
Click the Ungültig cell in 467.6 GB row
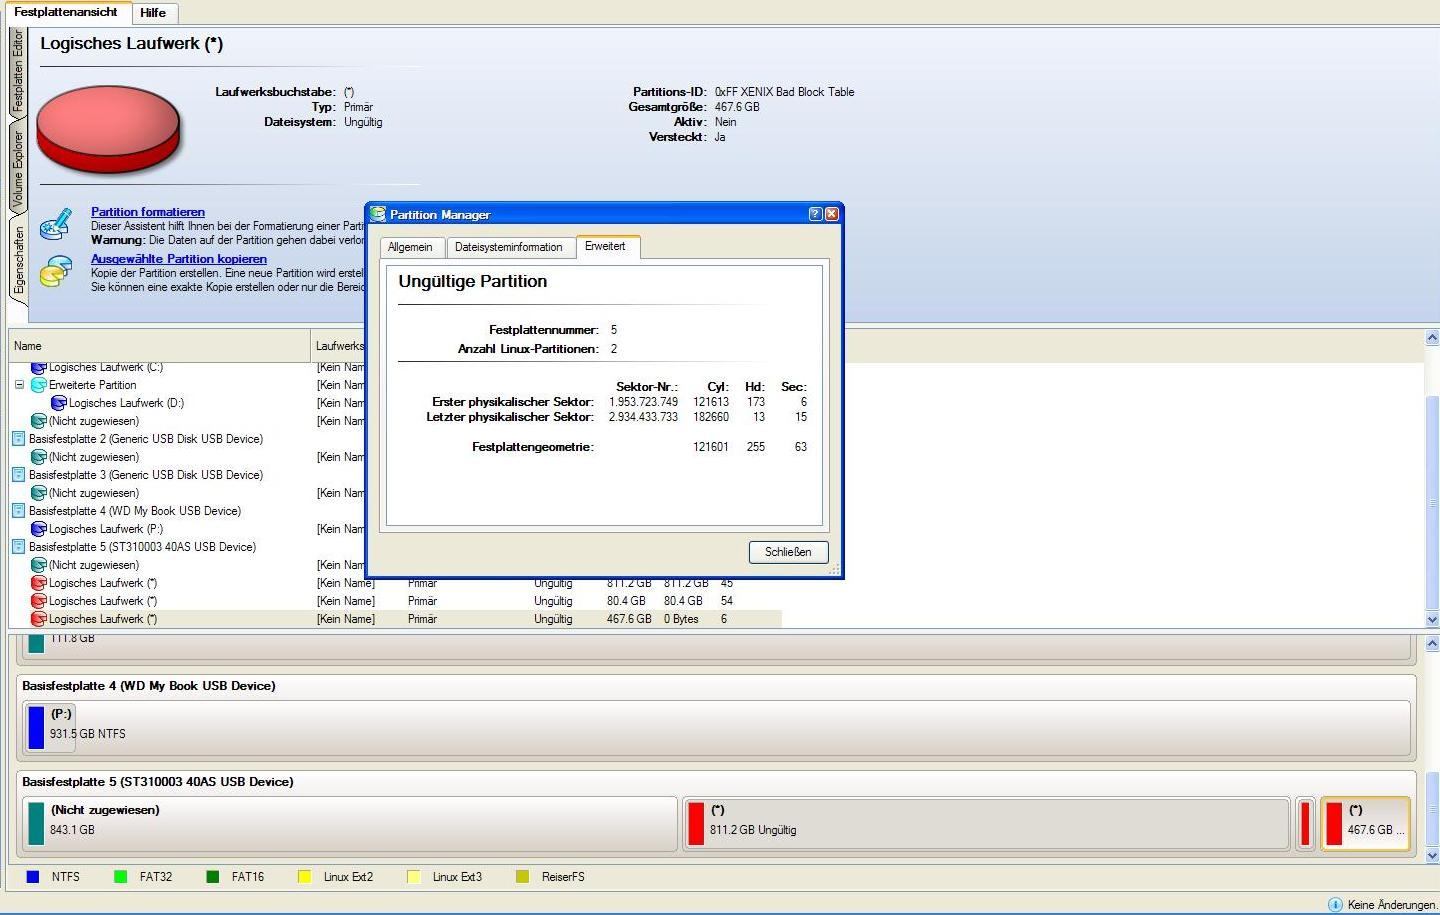click(553, 619)
